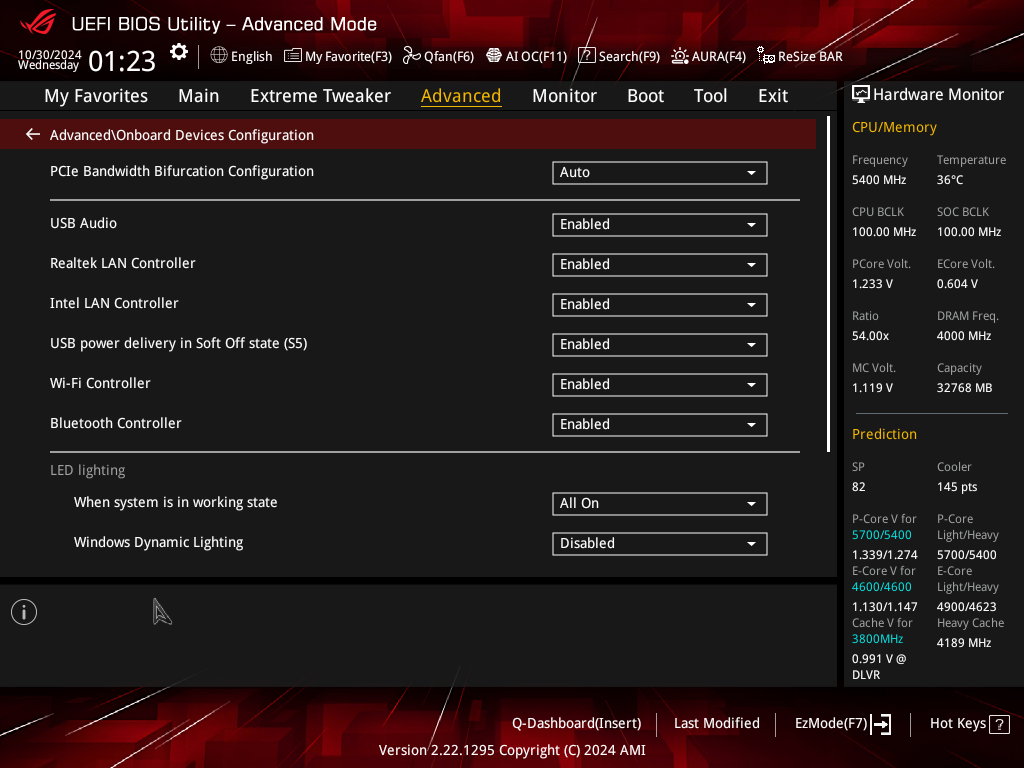Select the Advanced tab
1024x768 pixels.
(461, 96)
